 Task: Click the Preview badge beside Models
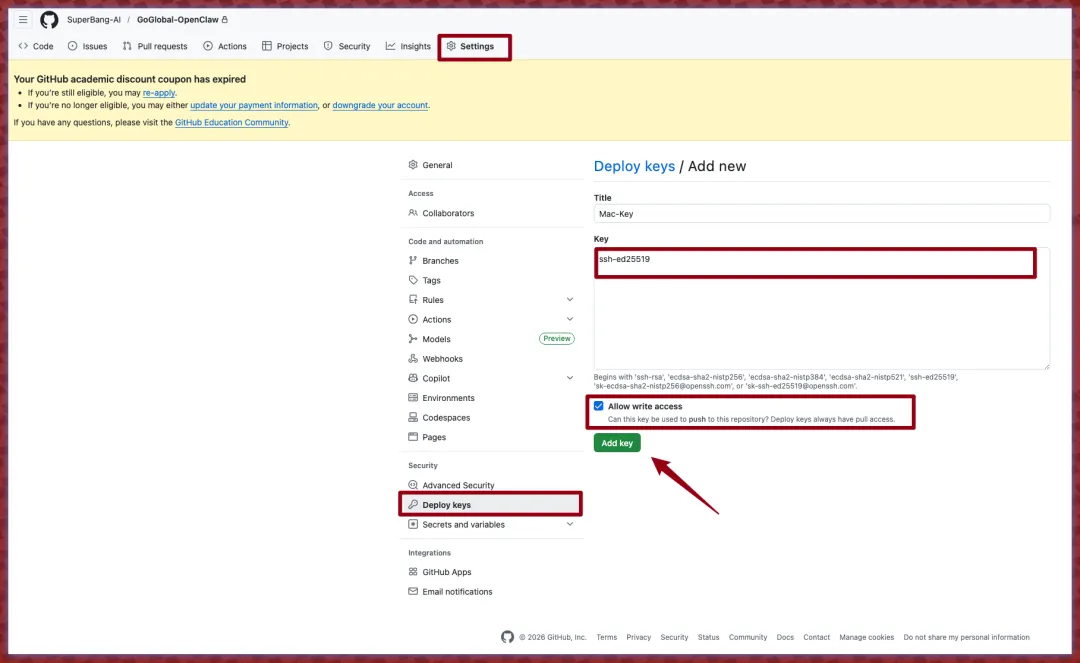557,339
